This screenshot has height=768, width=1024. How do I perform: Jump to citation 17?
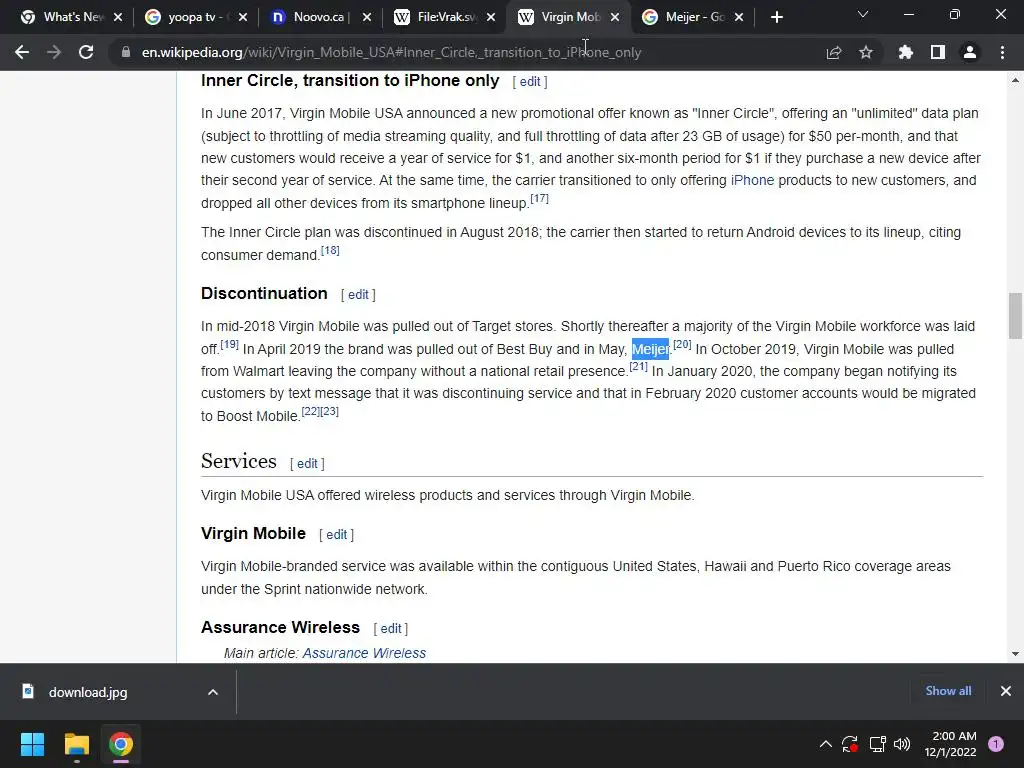pyautogui.click(x=539, y=198)
